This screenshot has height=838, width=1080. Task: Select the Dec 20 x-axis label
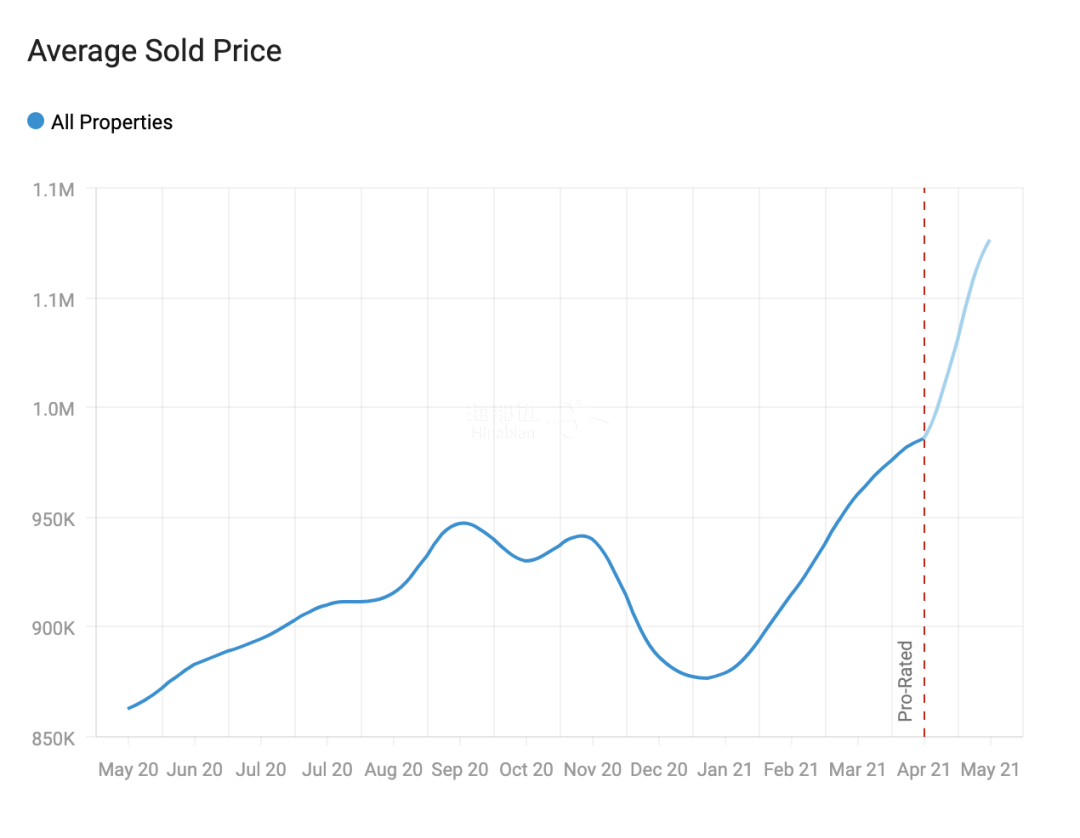(x=659, y=770)
